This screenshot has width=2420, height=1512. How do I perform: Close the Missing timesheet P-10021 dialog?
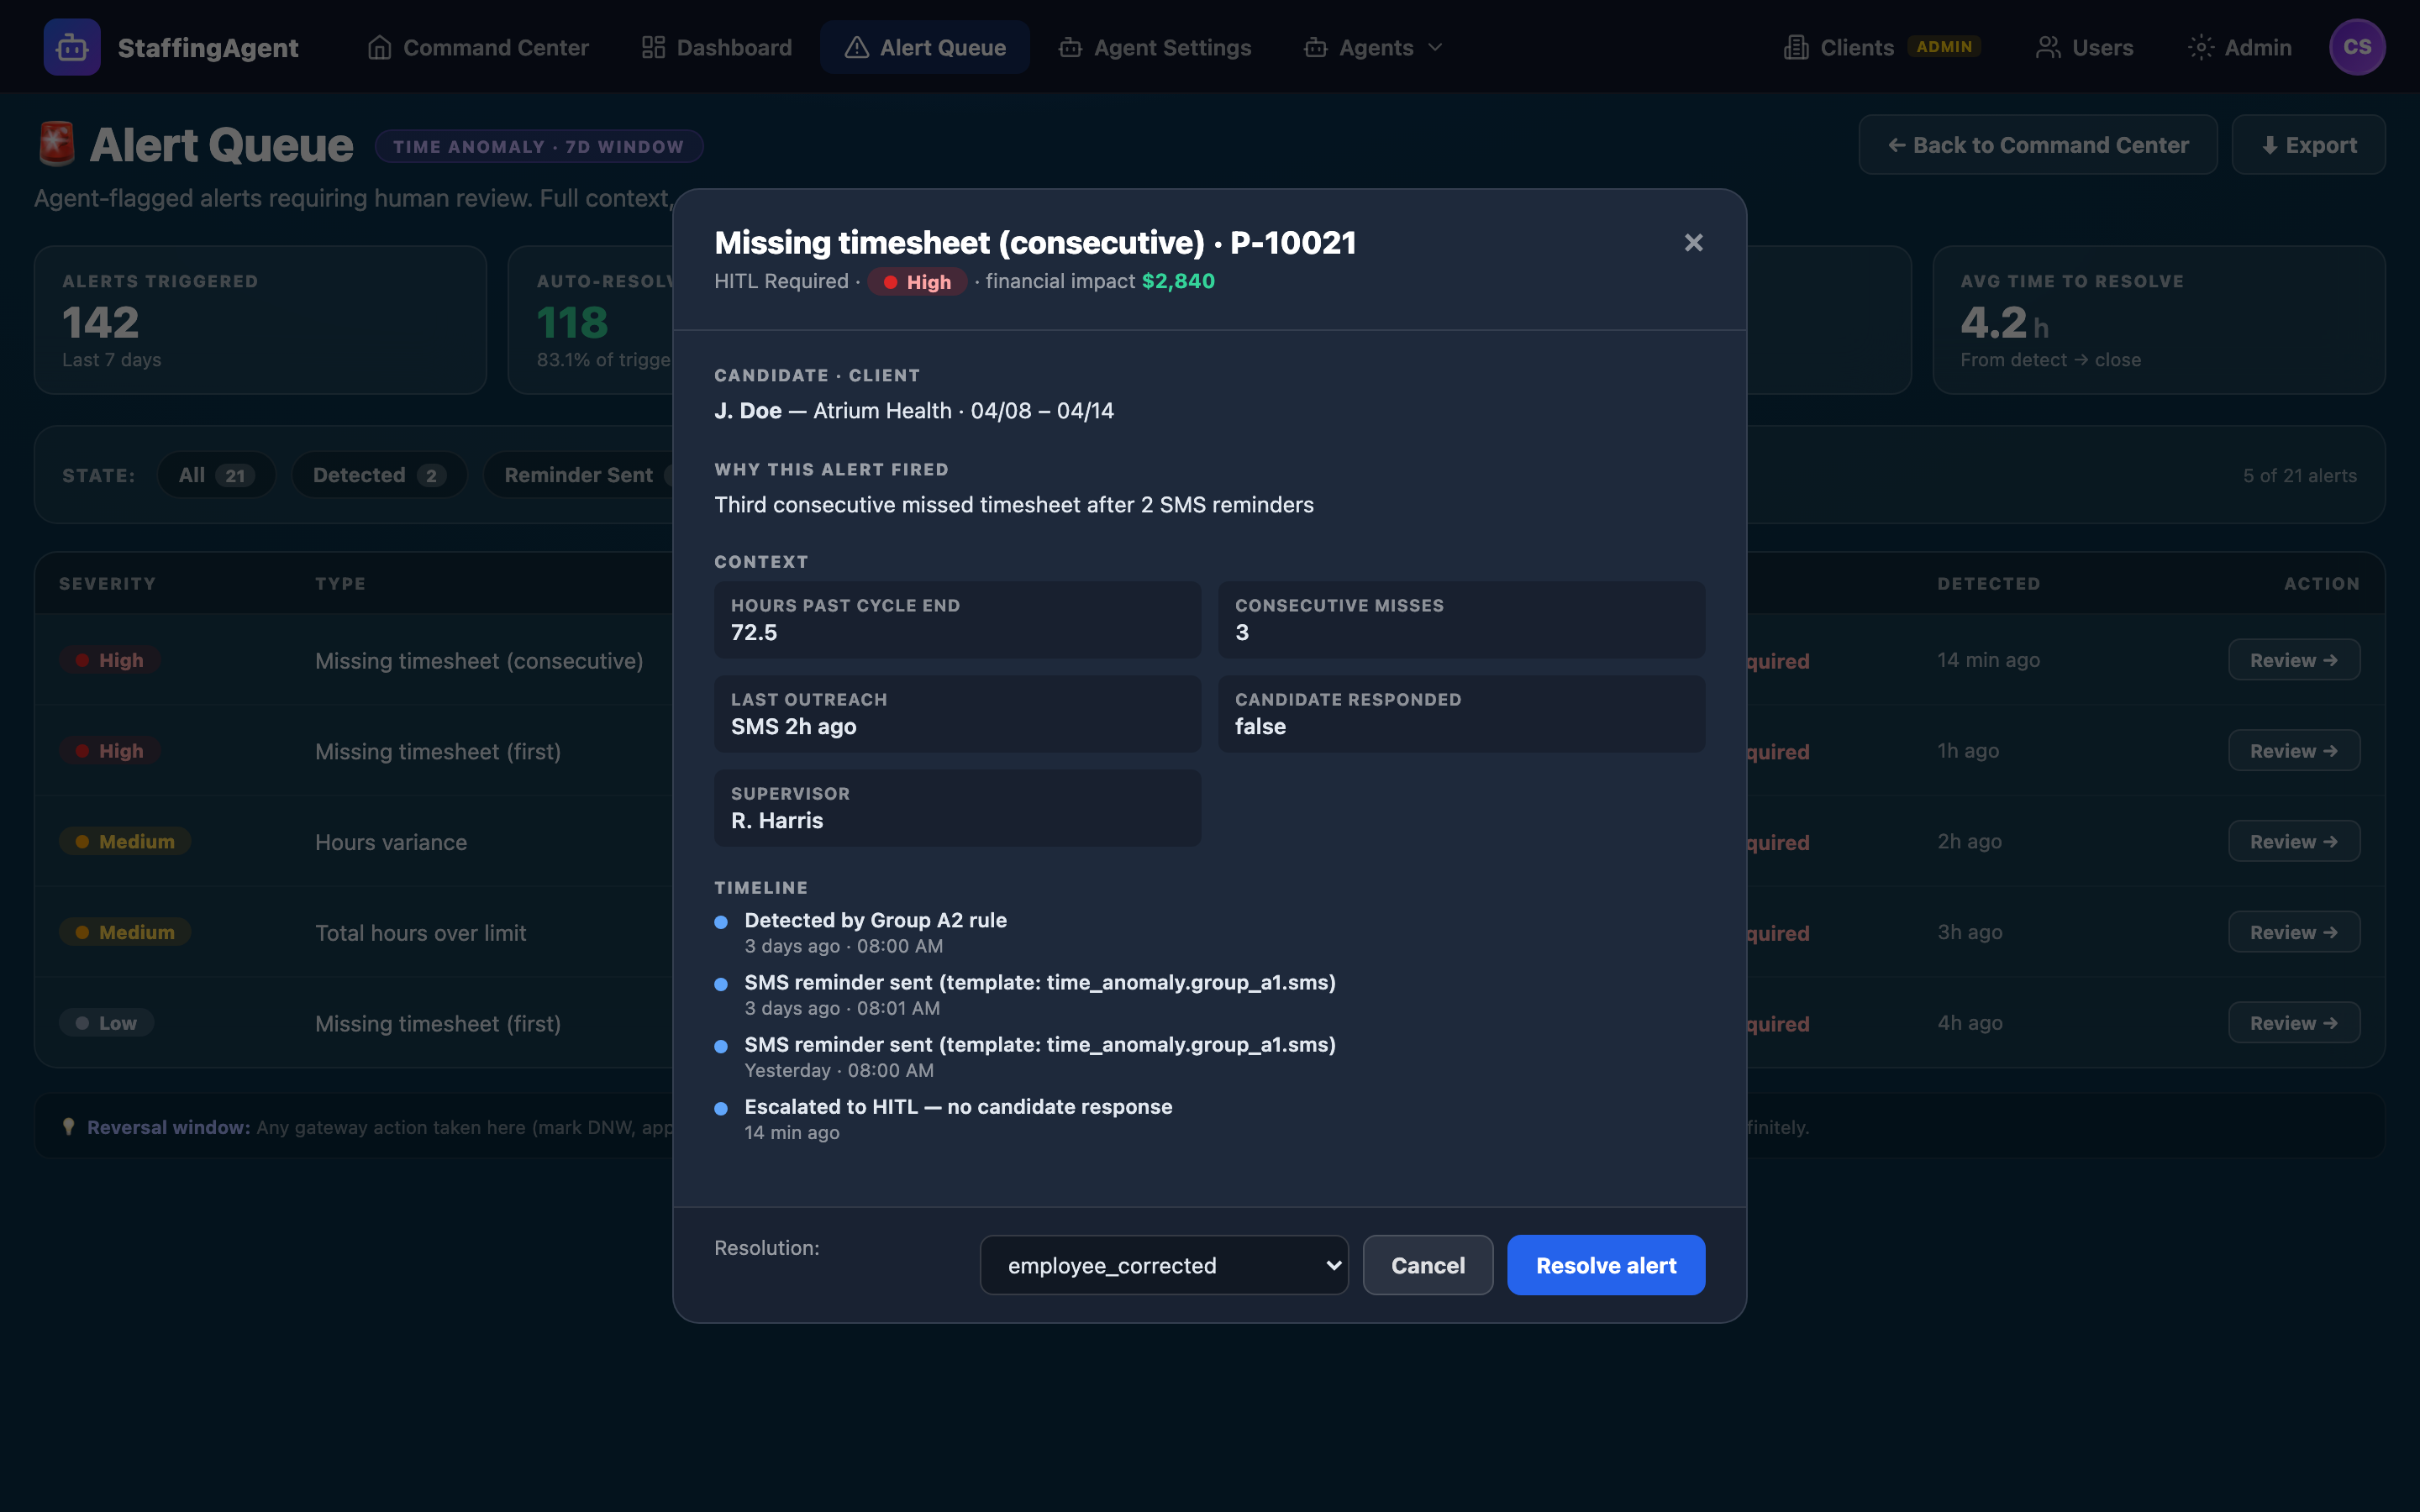tap(1693, 242)
